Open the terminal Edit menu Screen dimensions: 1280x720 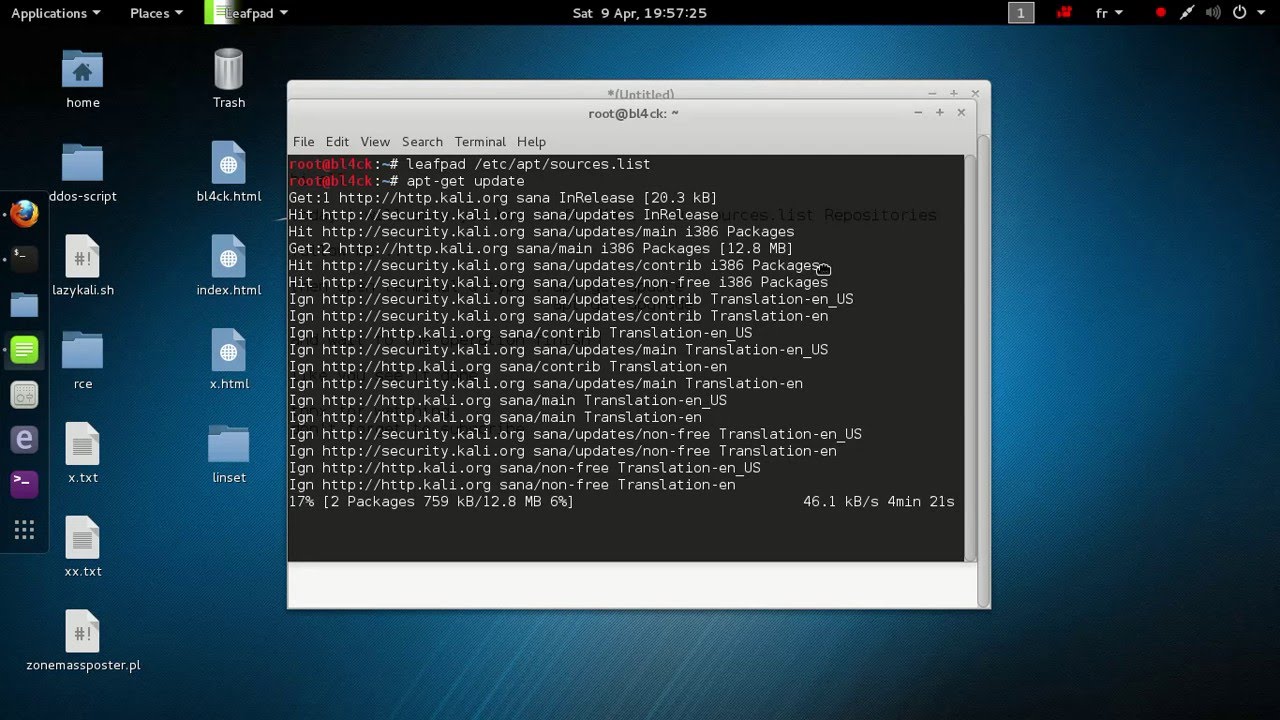click(x=337, y=142)
